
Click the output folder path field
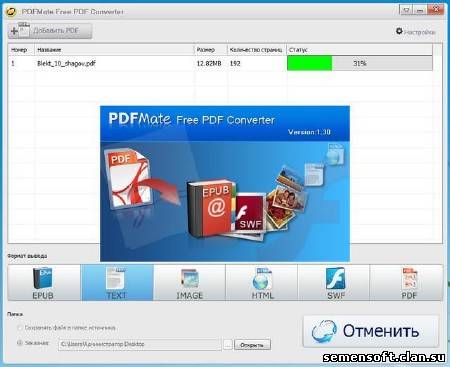(140, 344)
